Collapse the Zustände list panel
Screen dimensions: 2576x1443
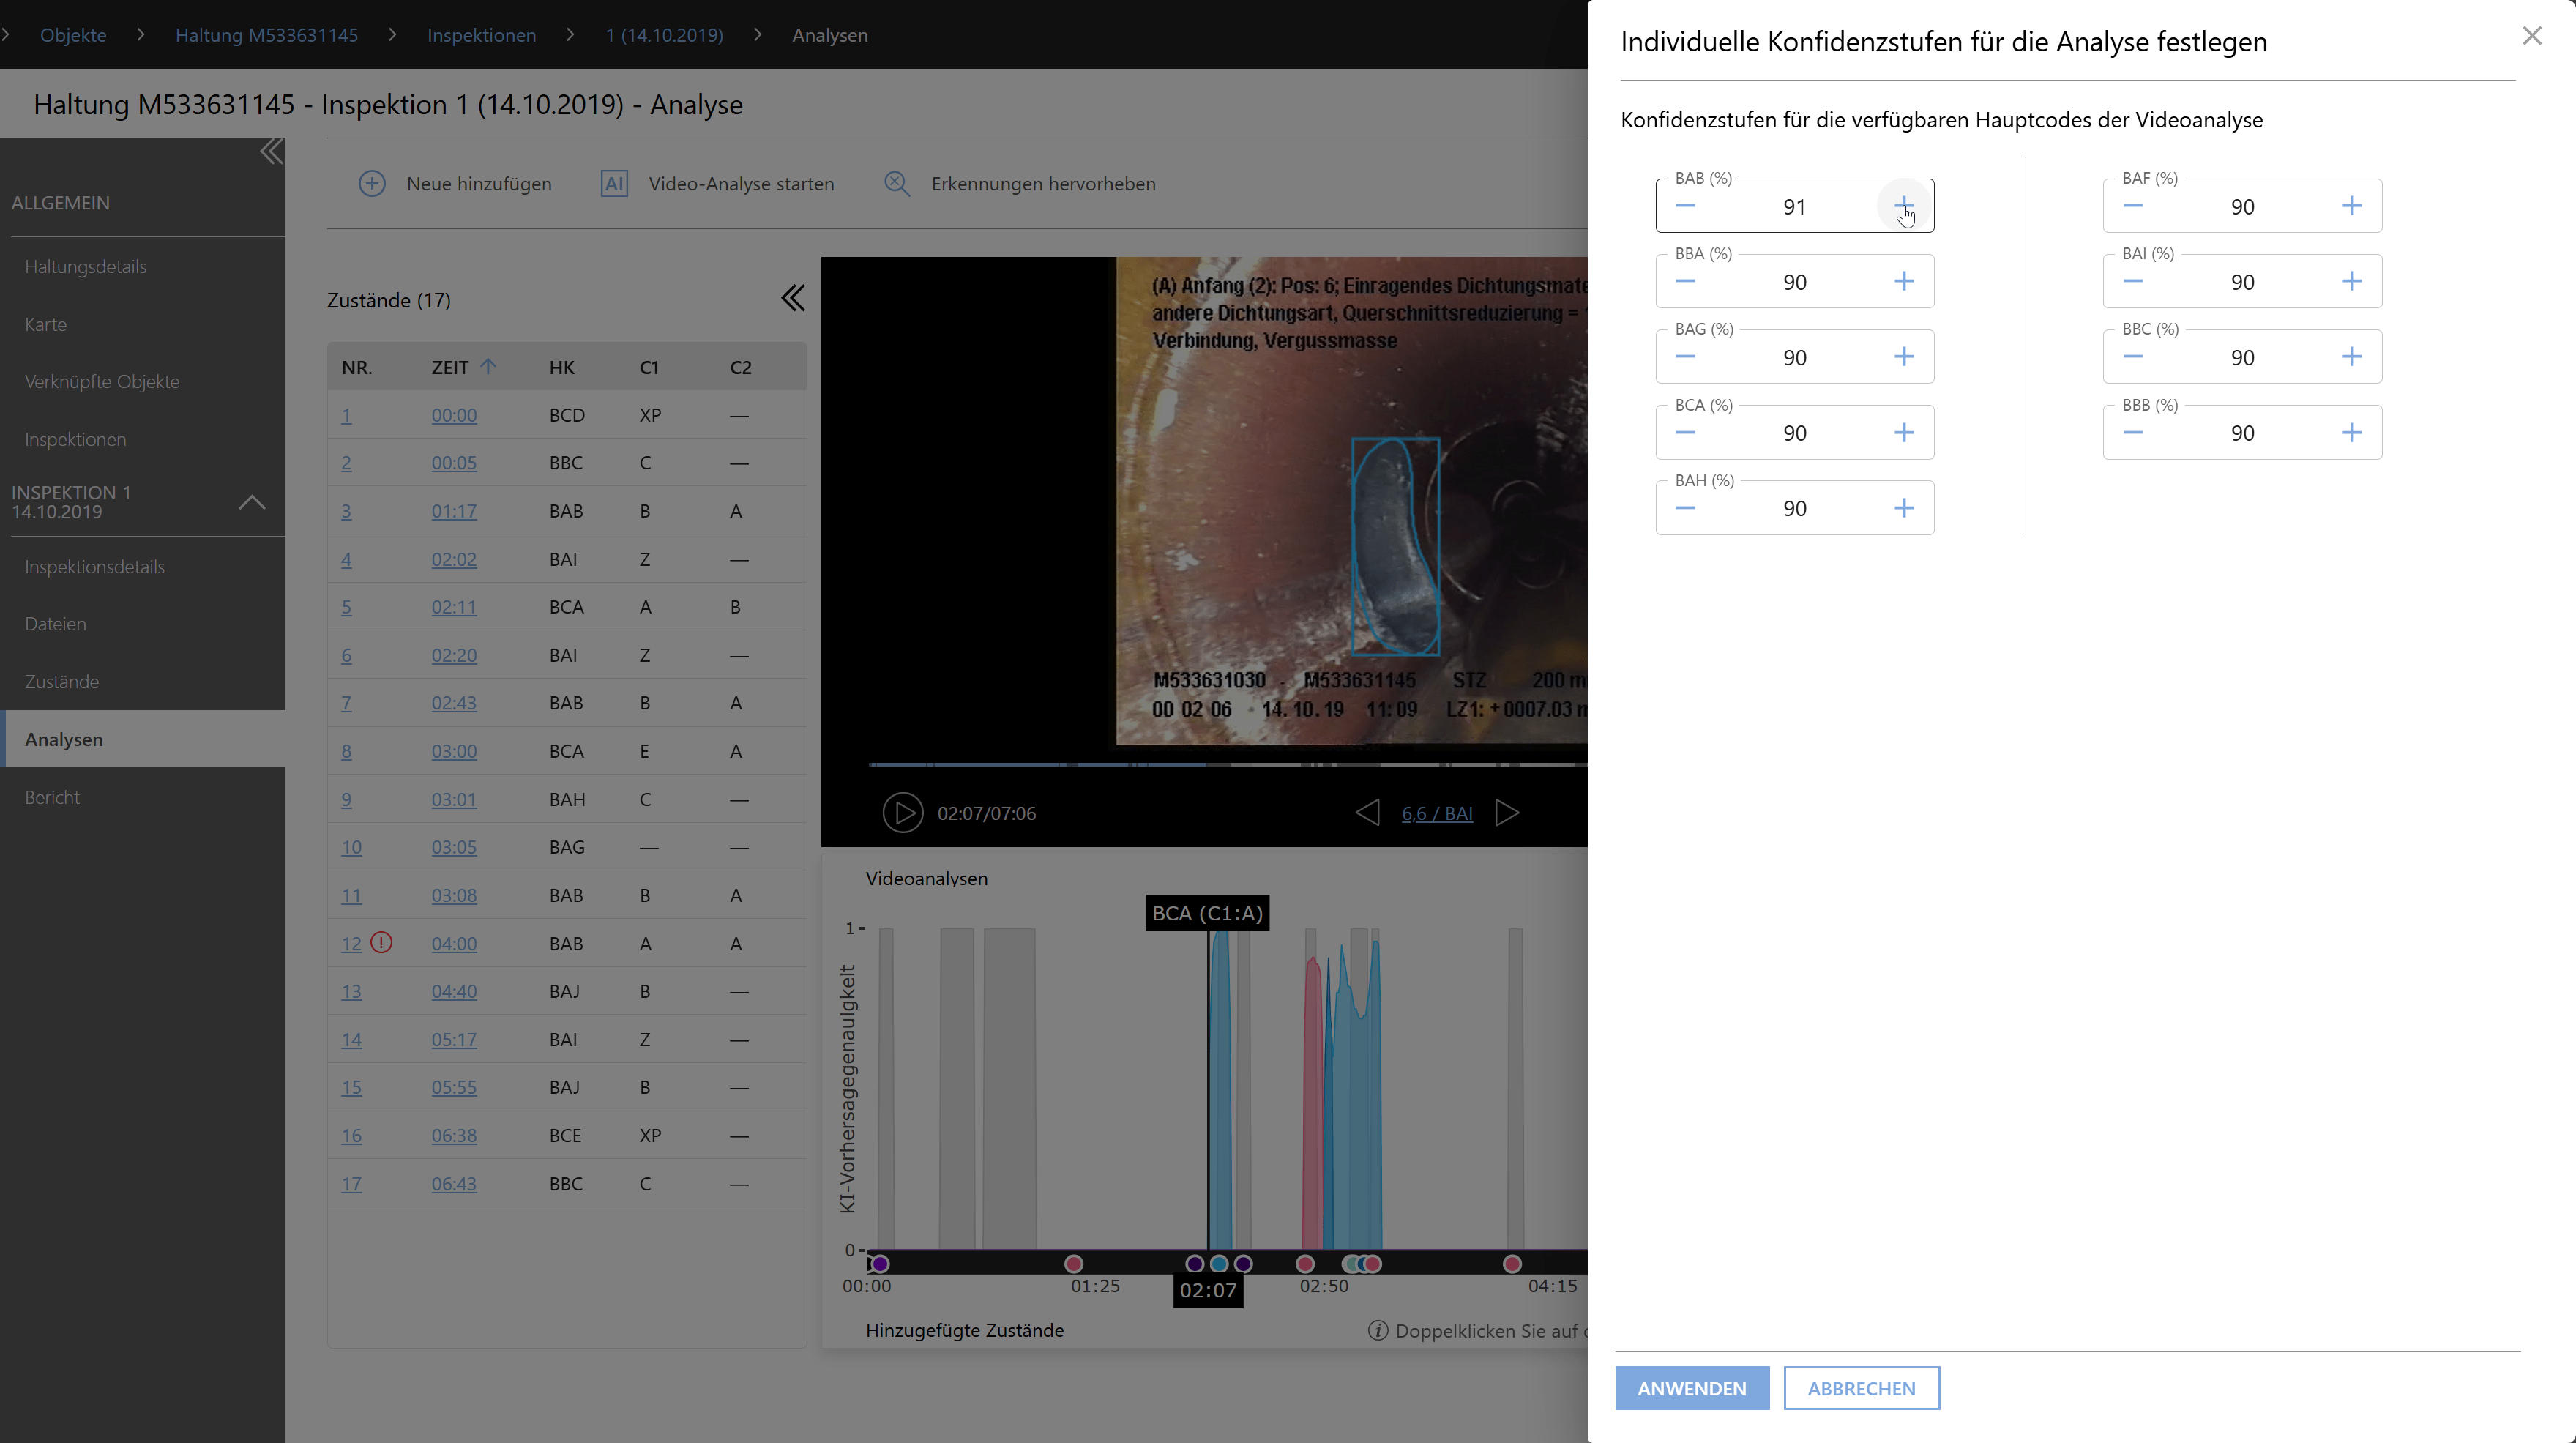click(793, 298)
